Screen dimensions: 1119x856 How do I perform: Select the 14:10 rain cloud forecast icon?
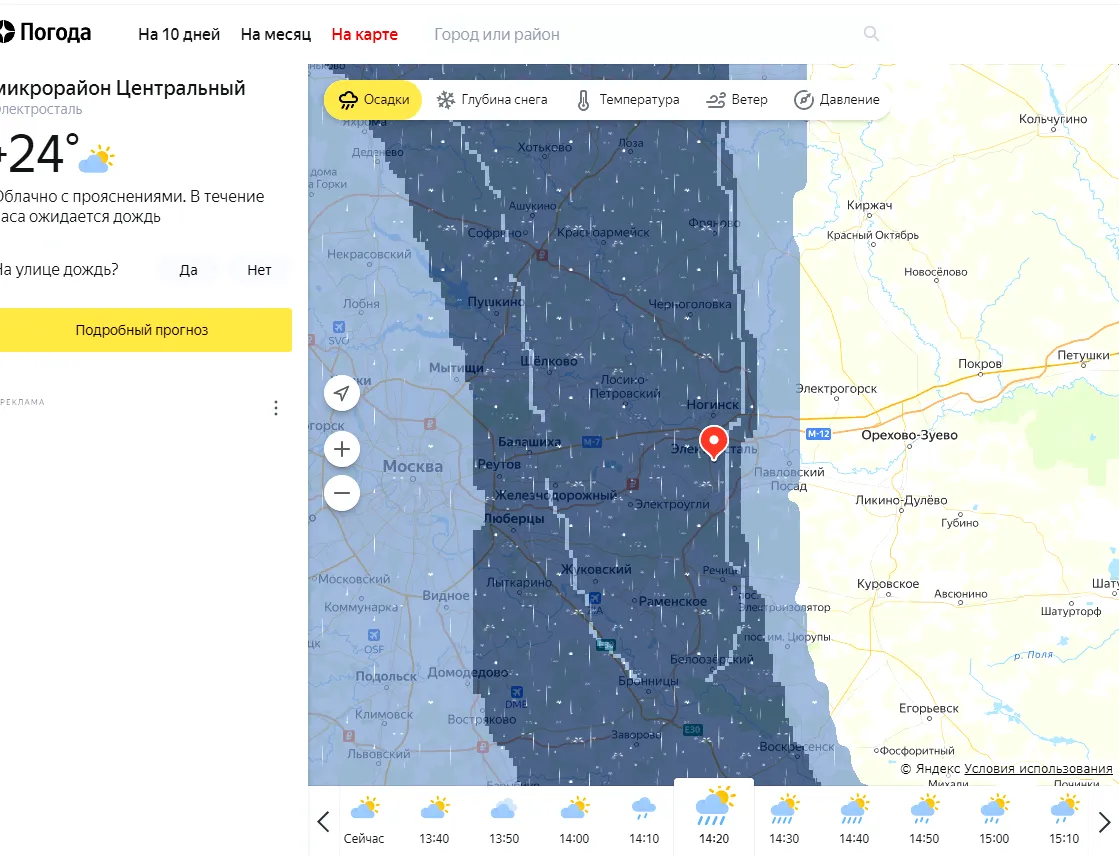point(644,807)
